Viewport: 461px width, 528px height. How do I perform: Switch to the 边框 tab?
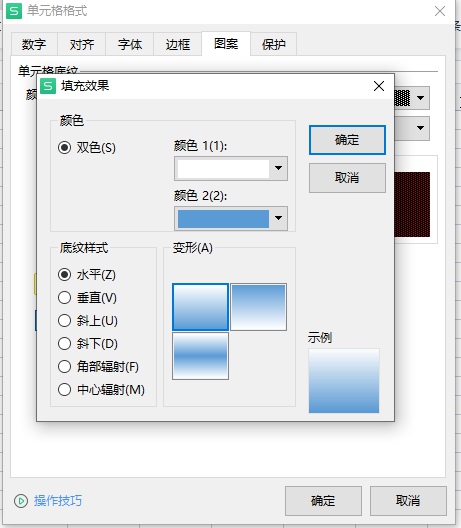[x=178, y=44]
